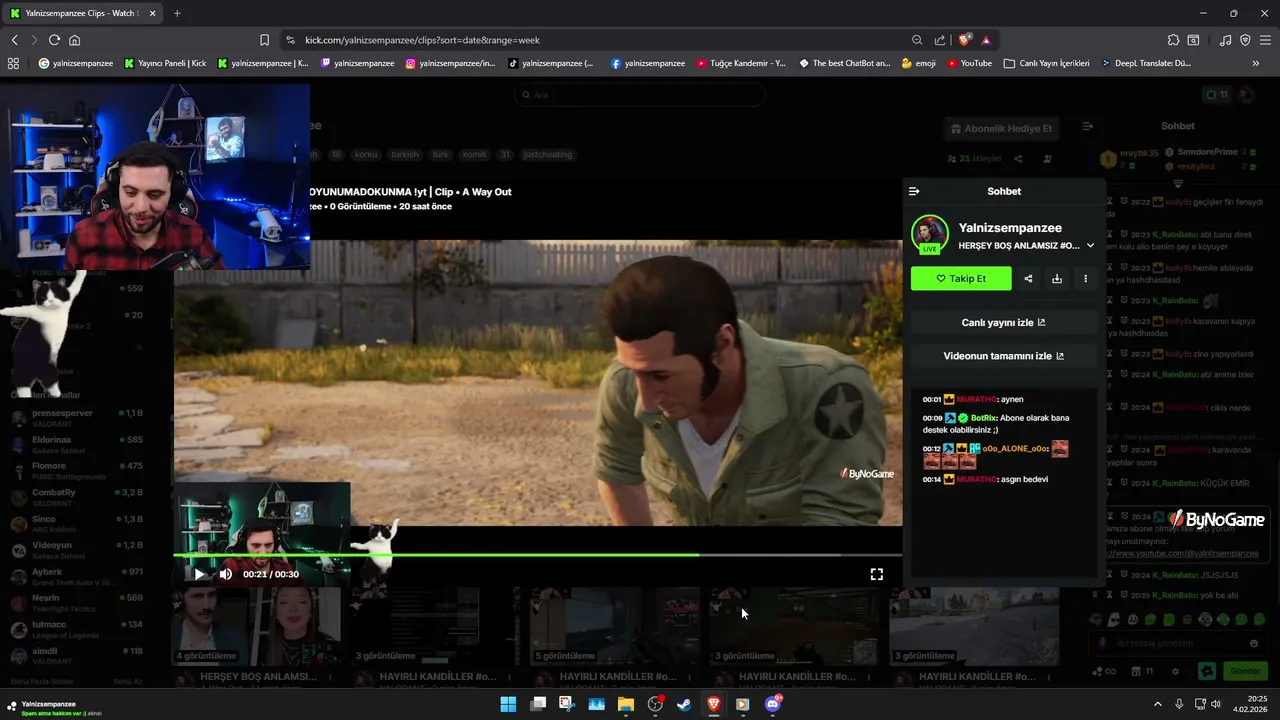The height and width of the screenshot is (720, 1280).
Task: Open the emoji bookmark
Action: (919, 63)
